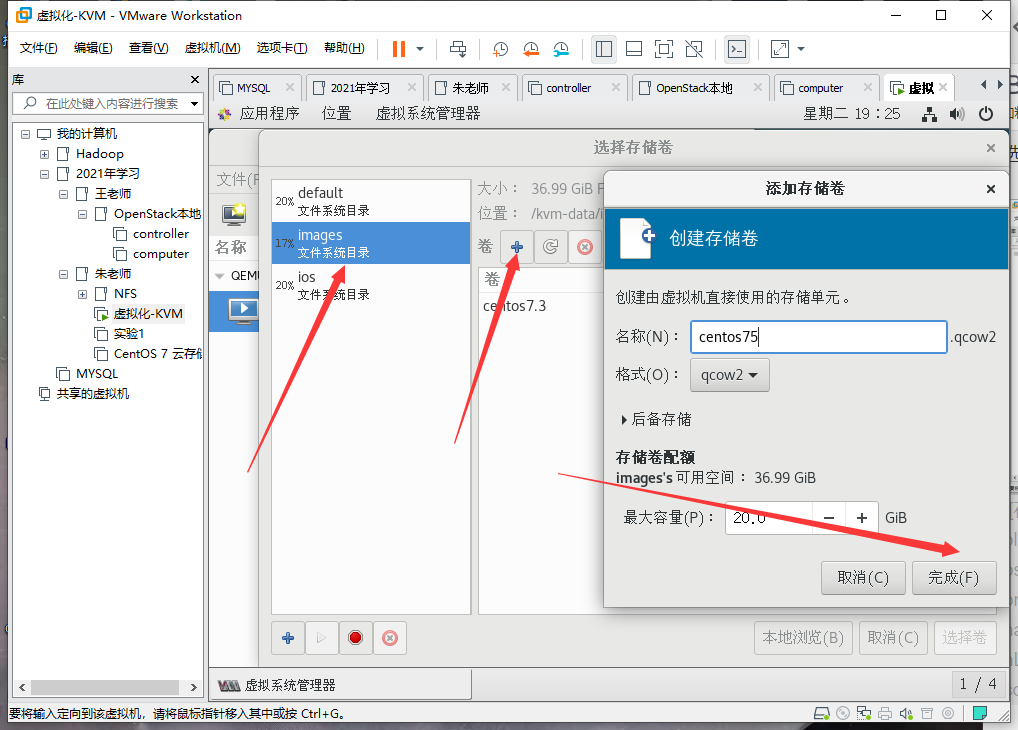
Task: Close the 朱老师 tab
Action: pos(506,87)
